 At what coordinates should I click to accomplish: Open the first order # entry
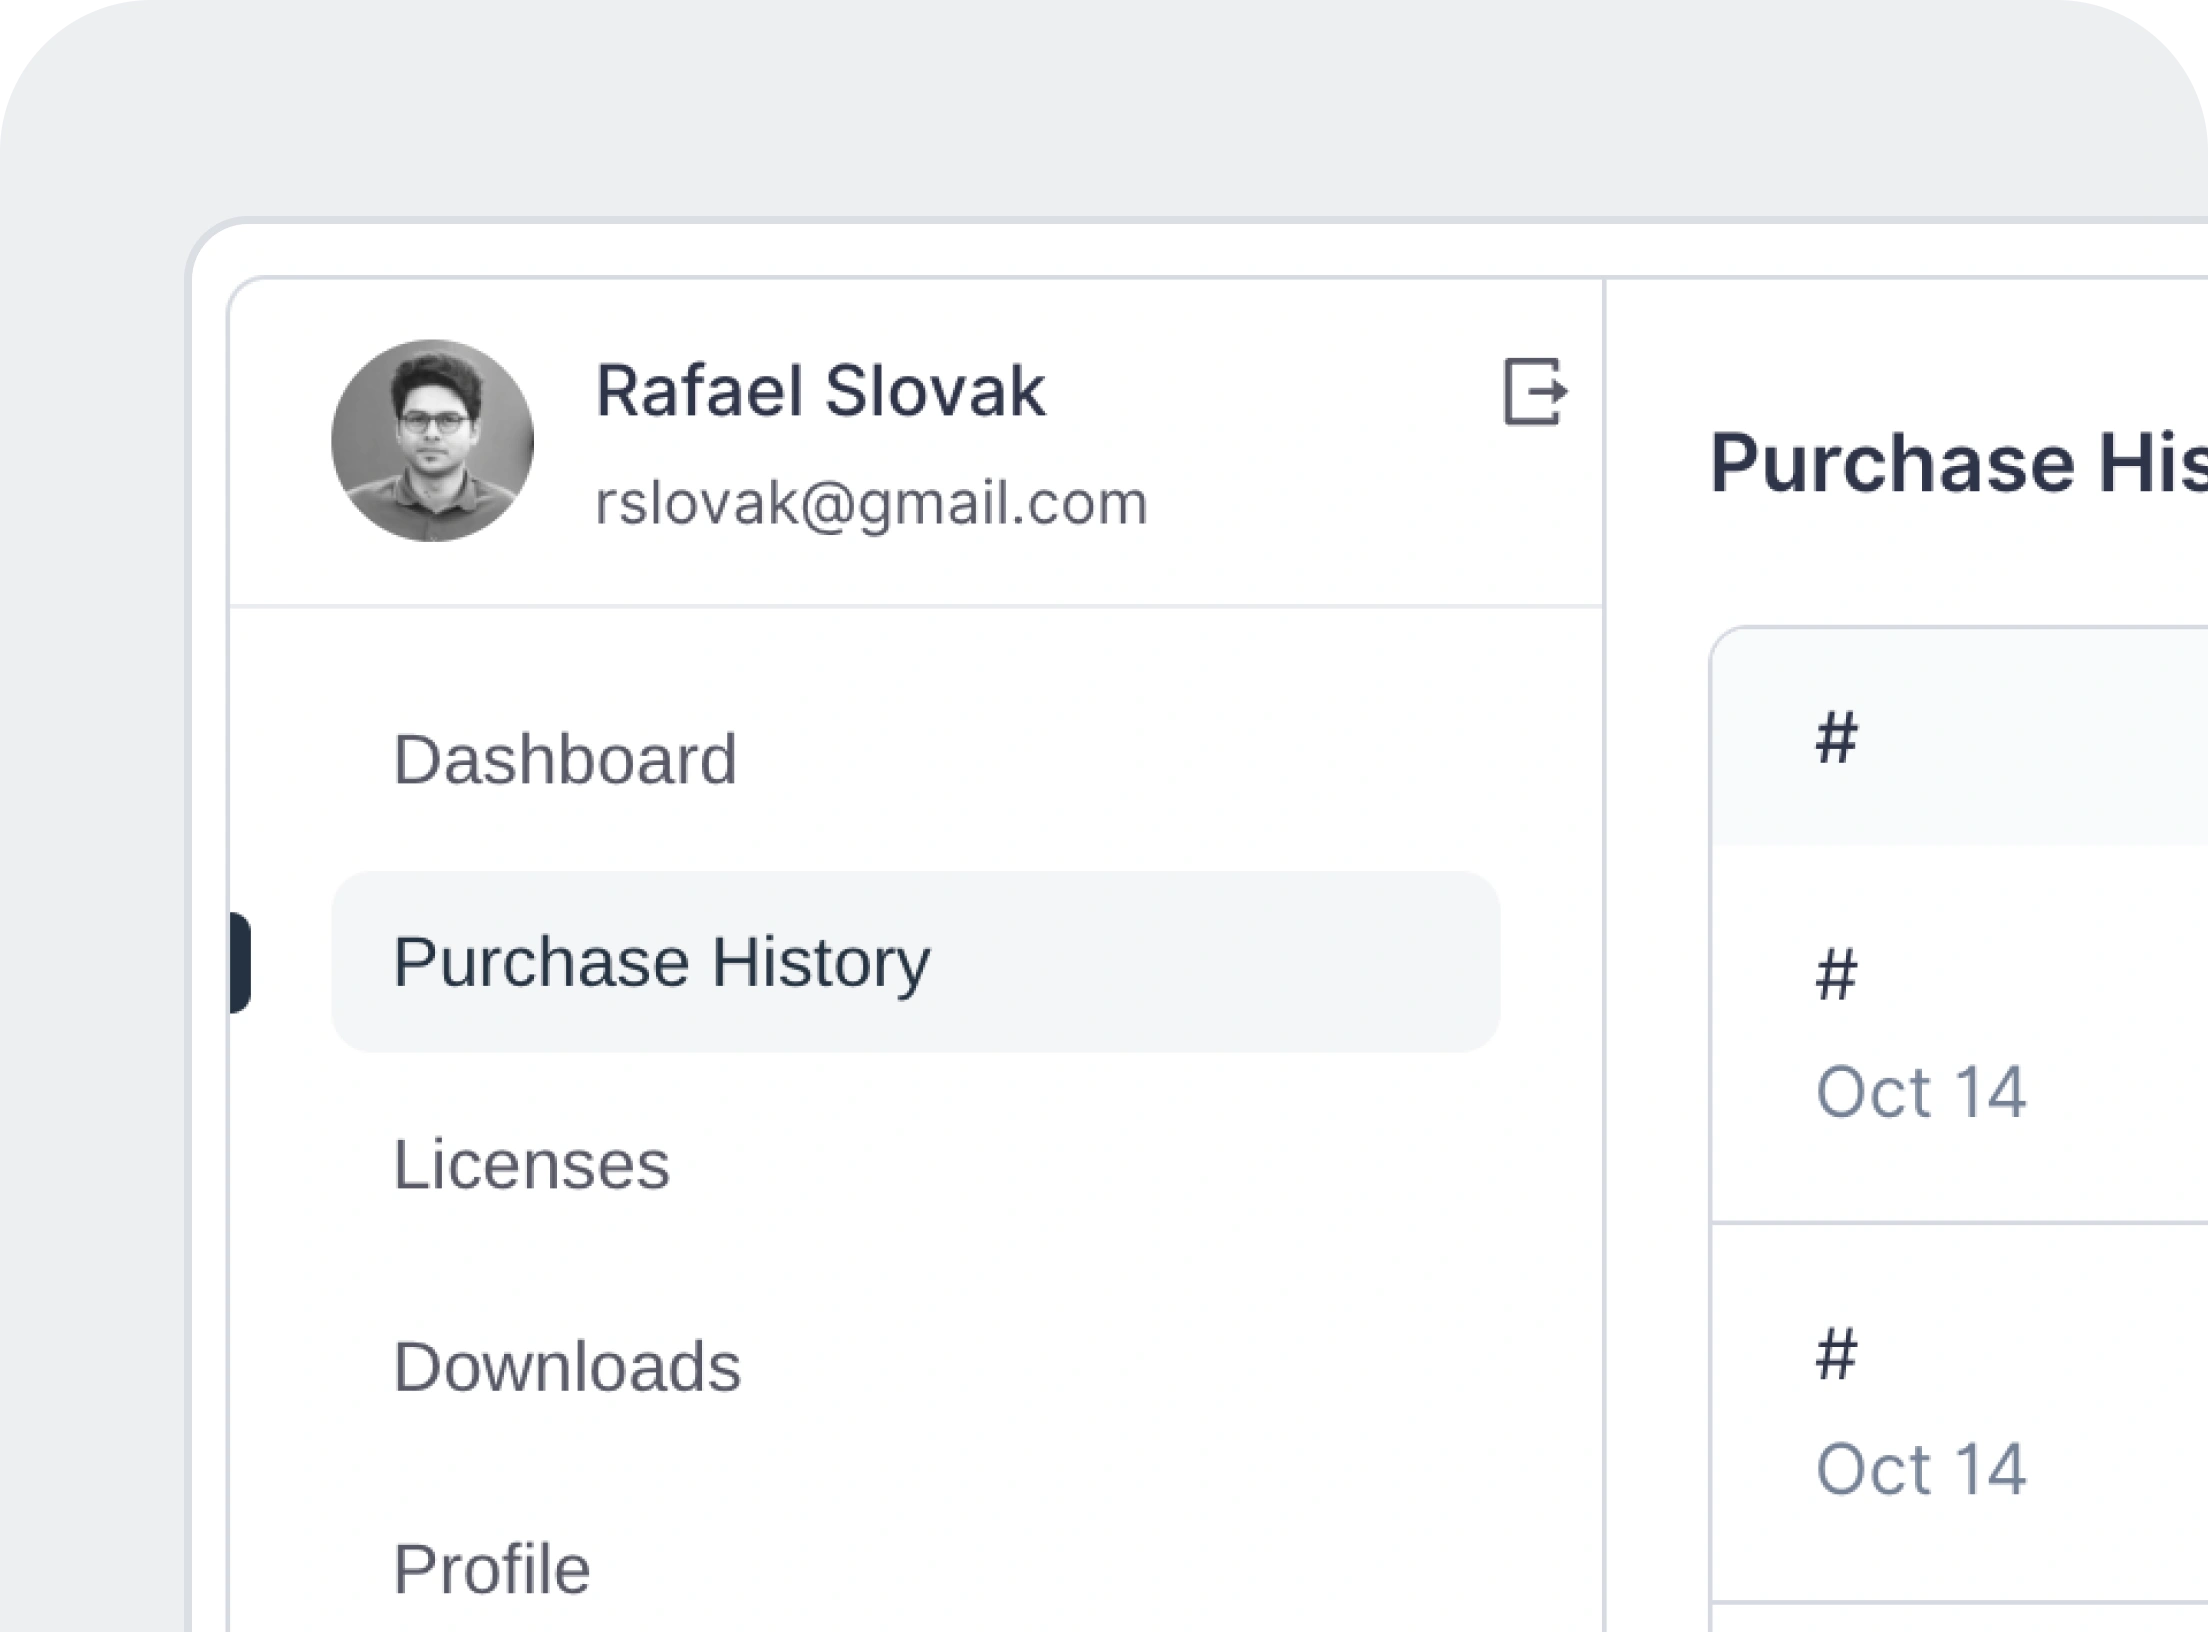[1836, 975]
